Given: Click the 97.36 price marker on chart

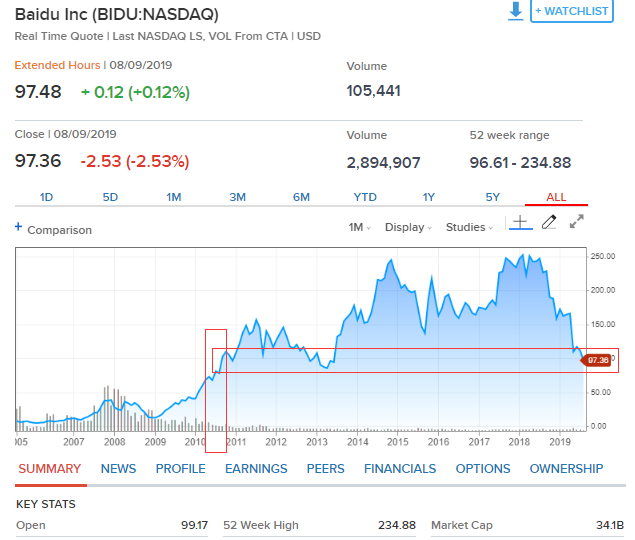Looking at the screenshot, I should coord(597,360).
